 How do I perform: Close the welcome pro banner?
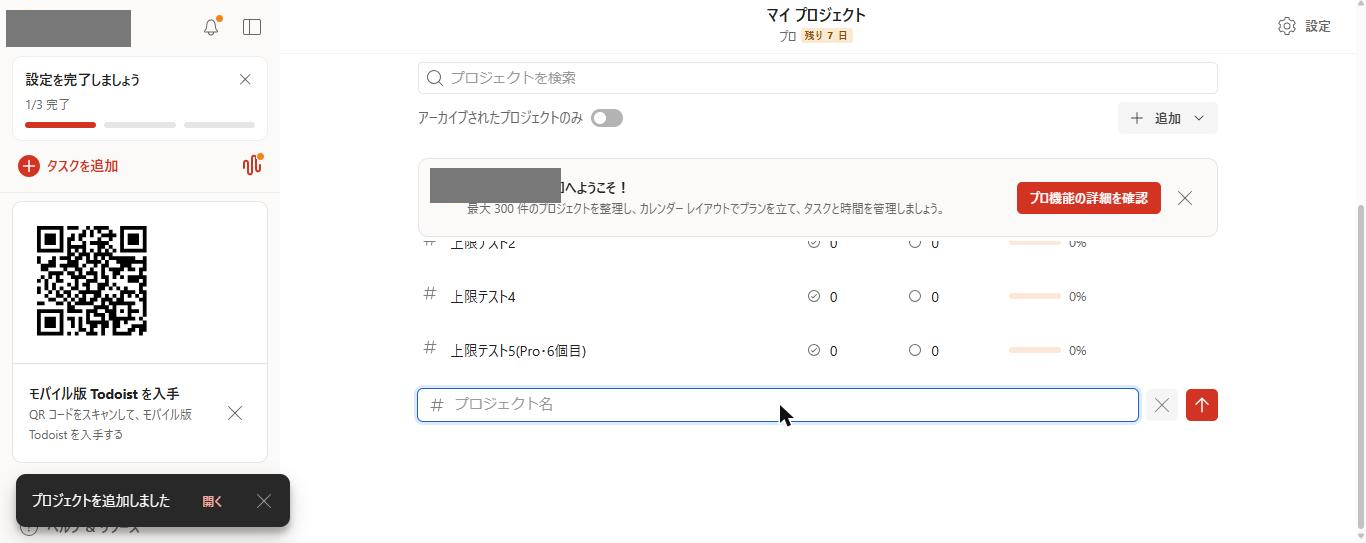click(1185, 198)
